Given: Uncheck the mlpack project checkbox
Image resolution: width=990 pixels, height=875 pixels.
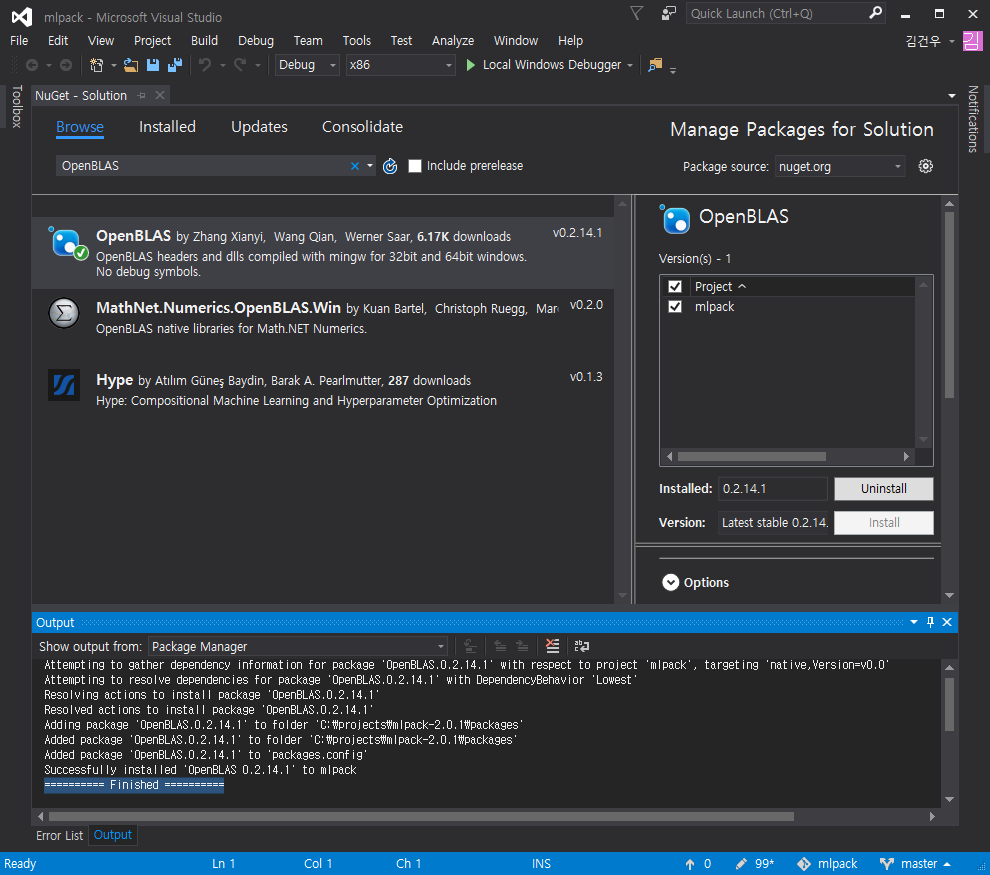Looking at the screenshot, I should (x=675, y=307).
